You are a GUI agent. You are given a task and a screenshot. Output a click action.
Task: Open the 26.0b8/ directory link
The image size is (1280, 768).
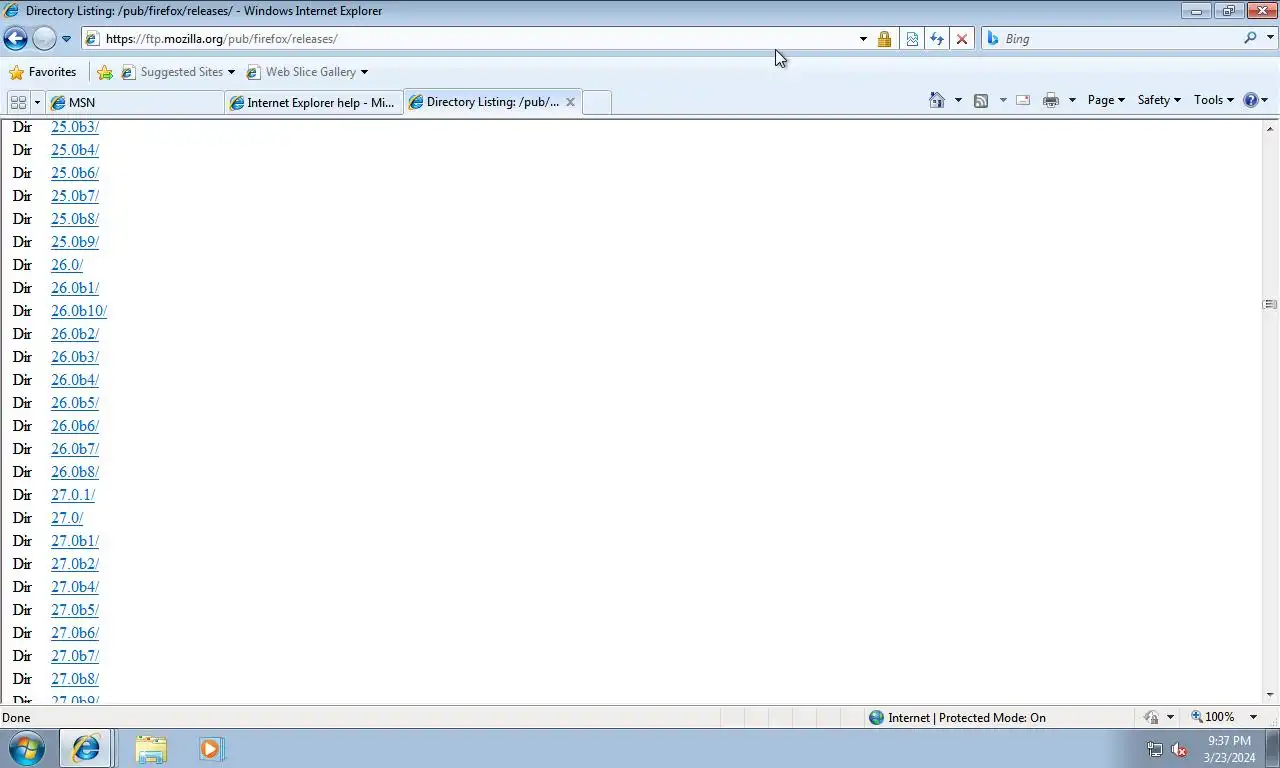(75, 472)
